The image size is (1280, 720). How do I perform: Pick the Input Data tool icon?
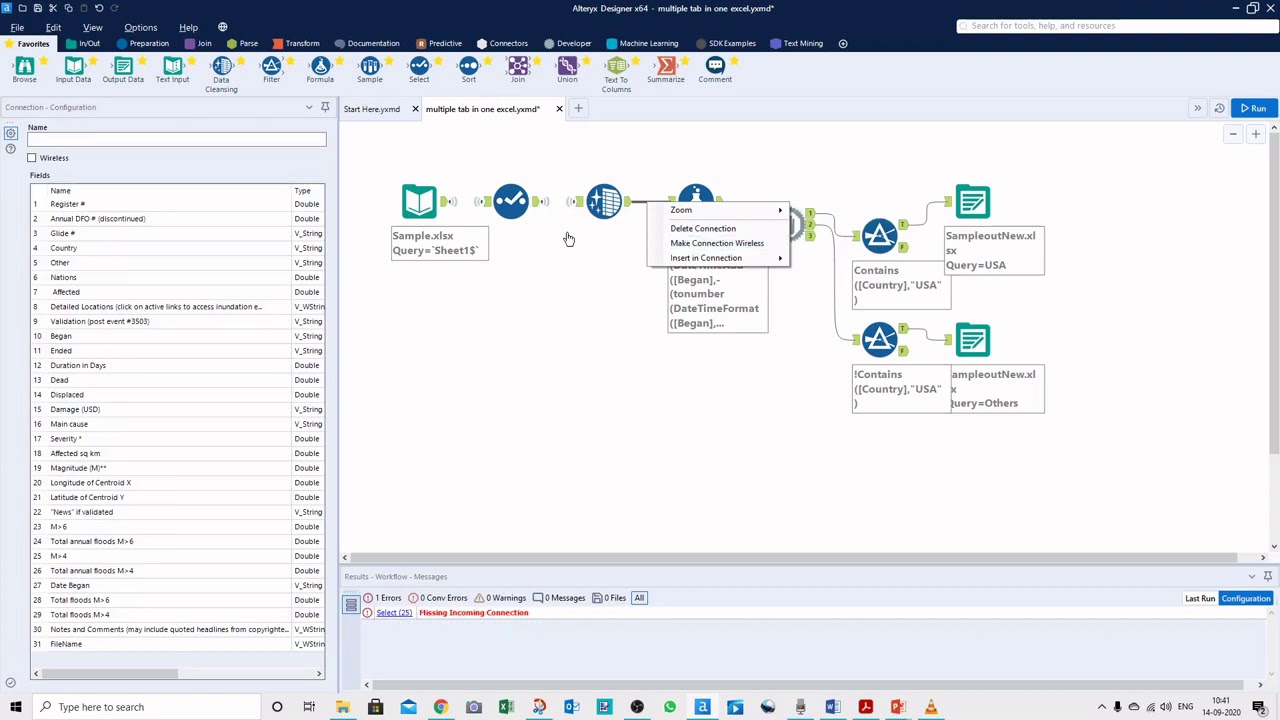(73, 67)
